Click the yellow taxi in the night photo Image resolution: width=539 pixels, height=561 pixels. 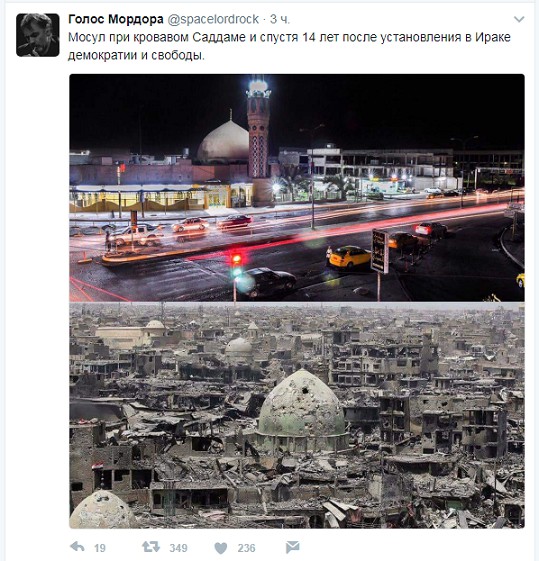[349, 257]
